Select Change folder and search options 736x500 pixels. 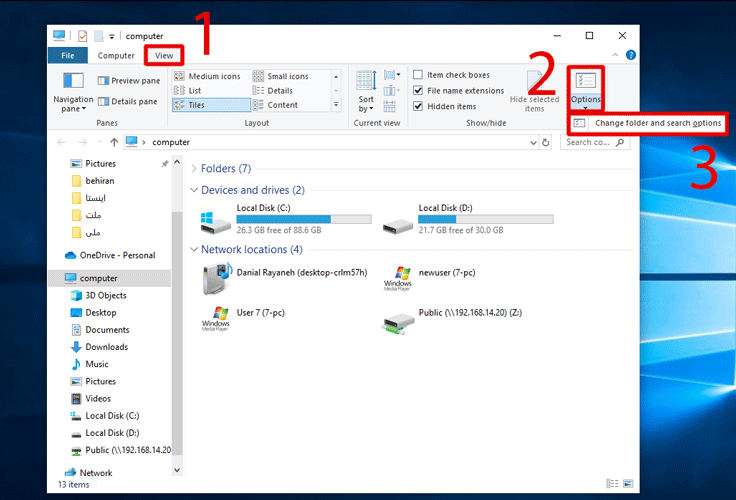click(656, 123)
